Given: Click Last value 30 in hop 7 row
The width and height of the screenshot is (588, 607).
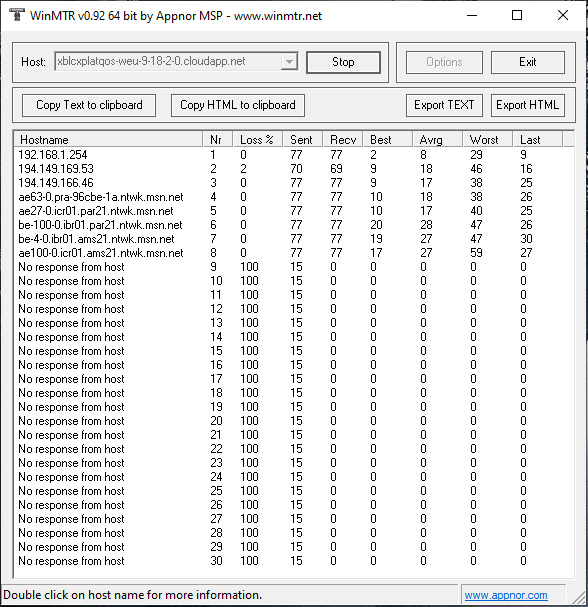Looking at the screenshot, I should 526,239.
